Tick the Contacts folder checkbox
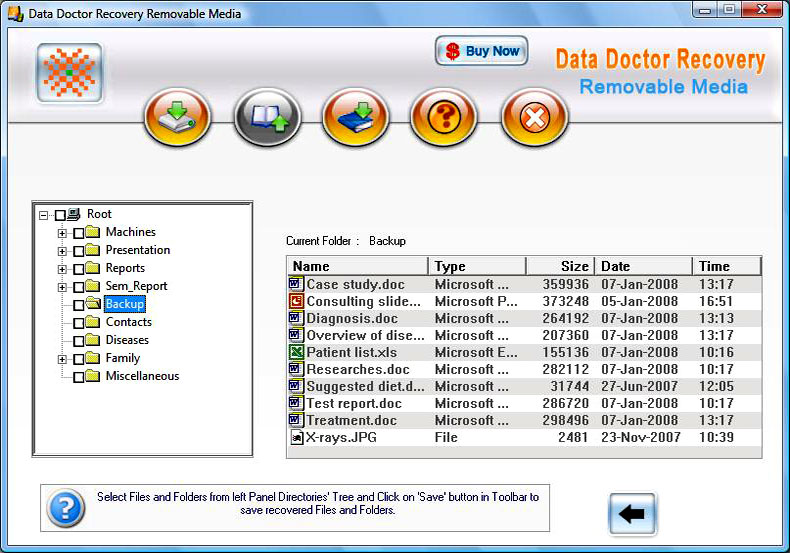This screenshot has width=790, height=553. tap(79, 323)
